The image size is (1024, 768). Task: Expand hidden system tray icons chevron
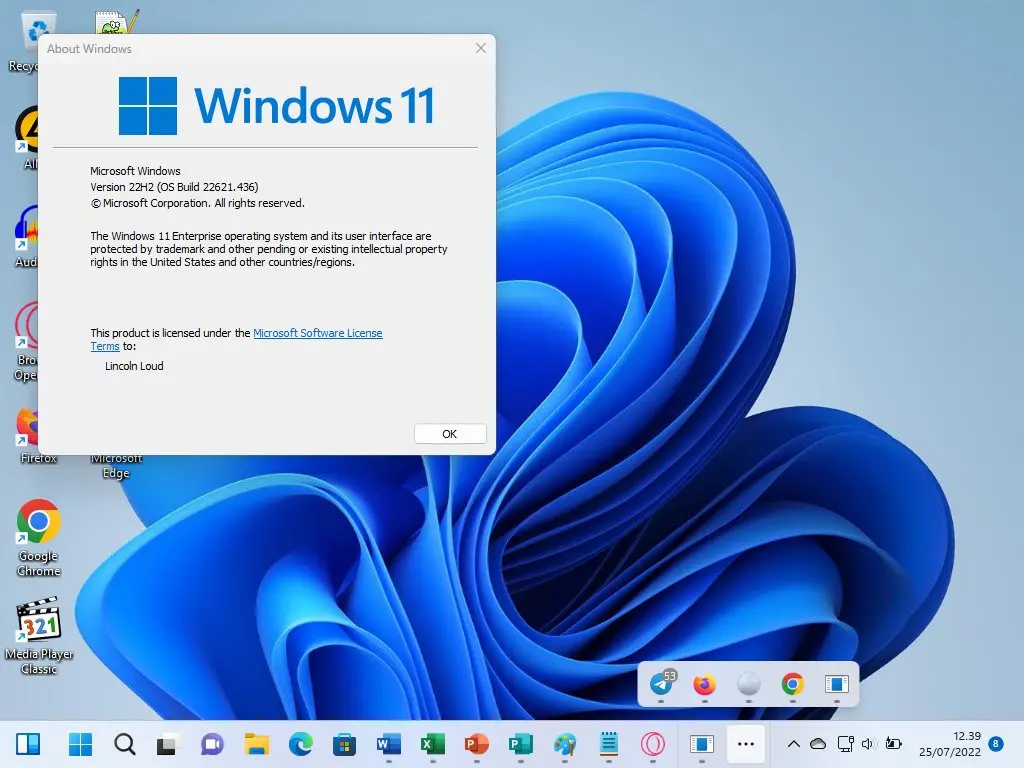tap(794, 744)
